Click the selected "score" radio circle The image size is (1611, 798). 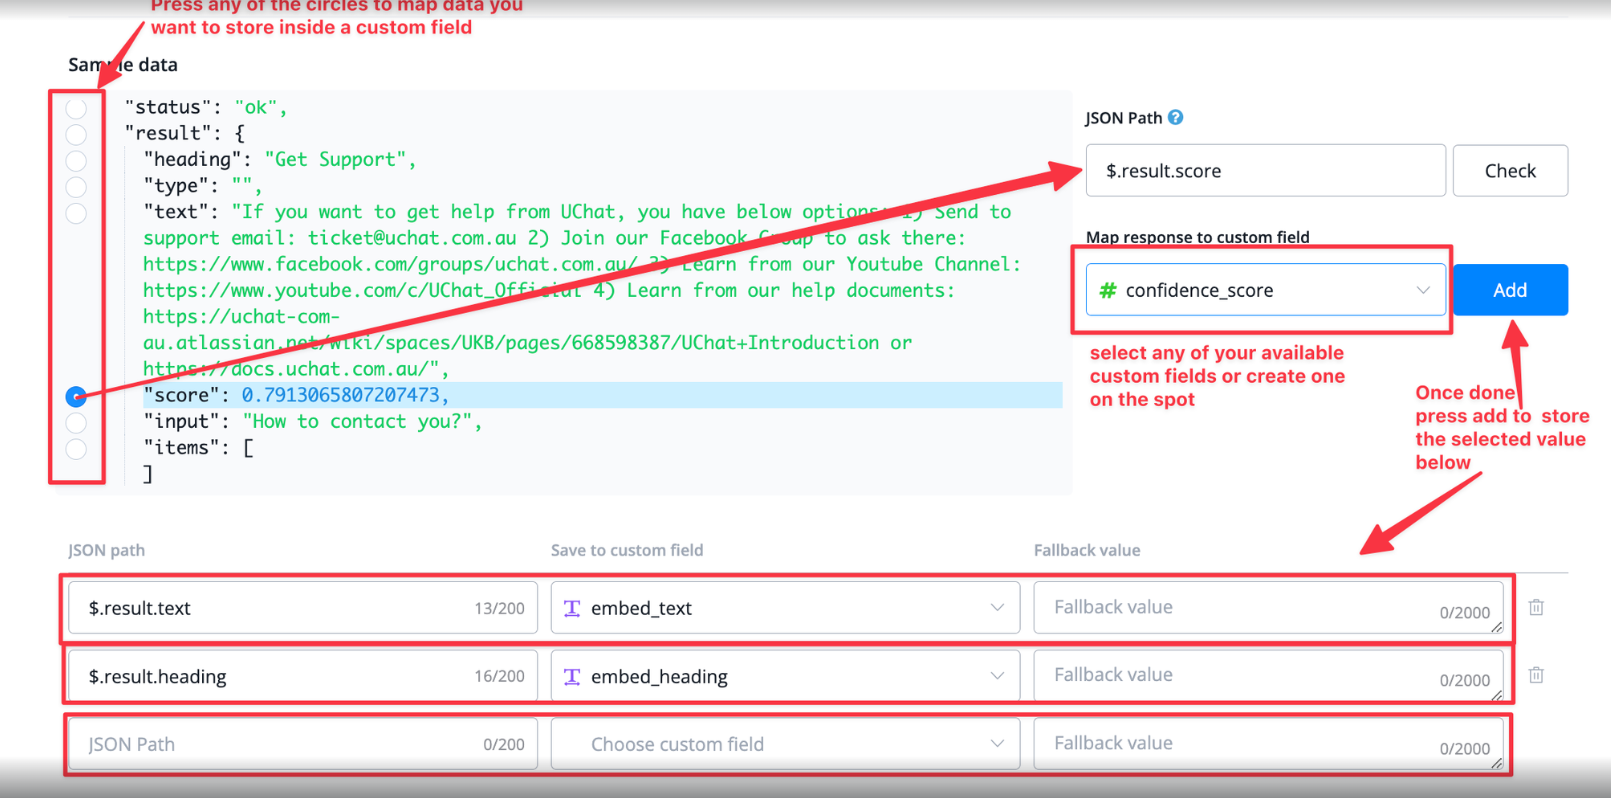76,397
